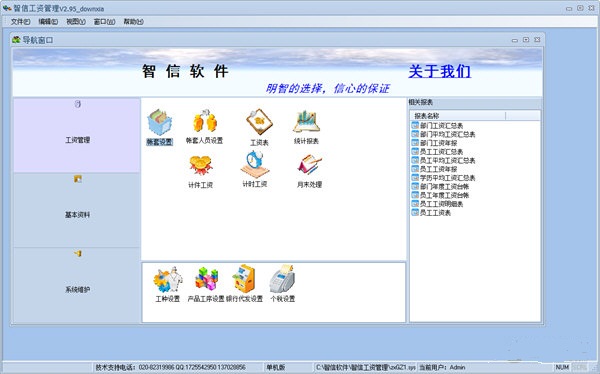600x374 pixels.
Task: Switch to the 系统维护 sidebar section
Action: pyautogui.click(x=77, y=285)
